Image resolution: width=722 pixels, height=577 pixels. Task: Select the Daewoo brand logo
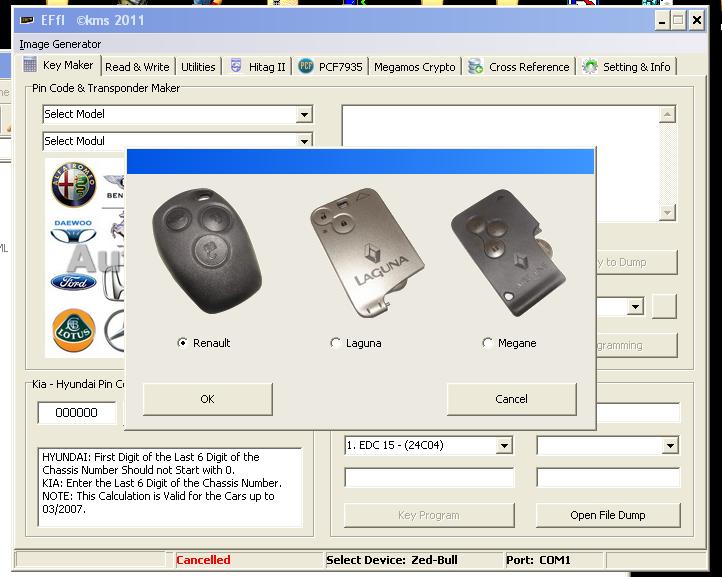tap(74, 231)
